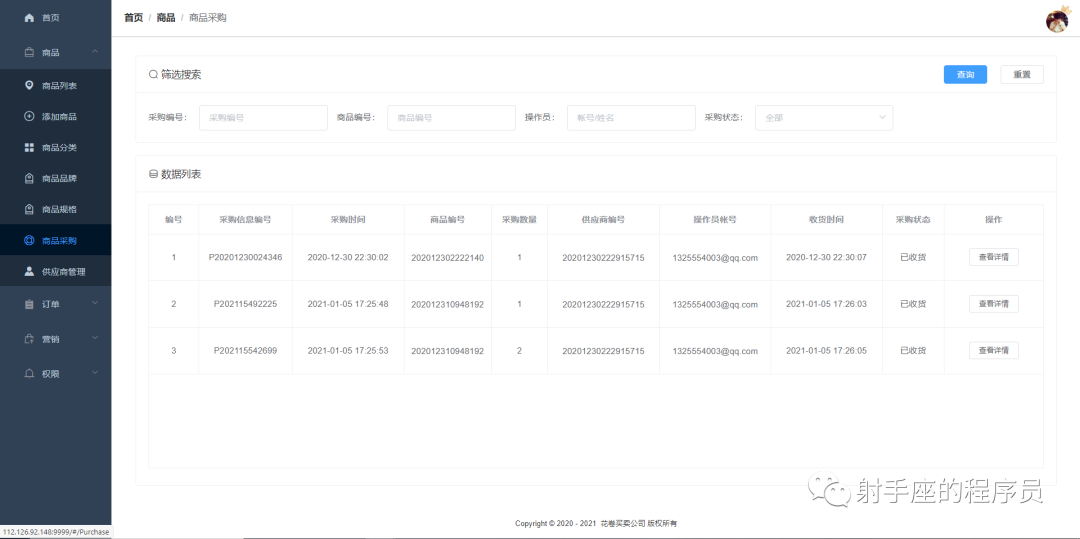The width and height of the screenshot is (1080, 539).
Task: Open 添加商品 menu item
Action: 56,116
